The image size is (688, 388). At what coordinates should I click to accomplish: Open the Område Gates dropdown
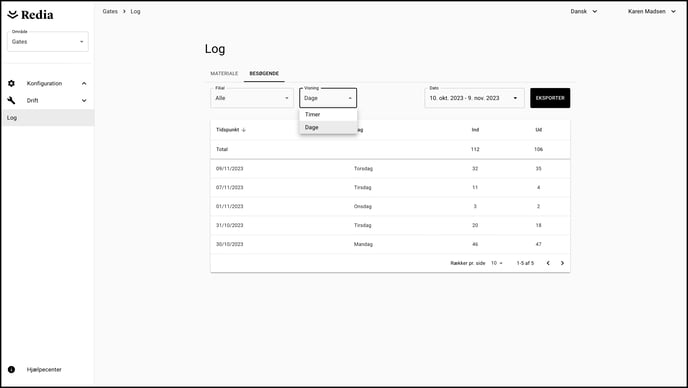tap(48, 42)
